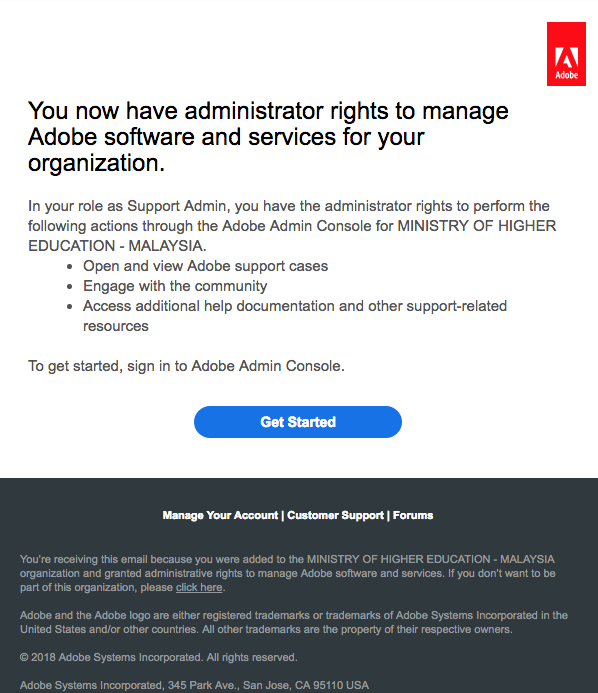Screen dimensions: 598x693
Task: Open the Customer Support footer link
Action: pos(335,515)
